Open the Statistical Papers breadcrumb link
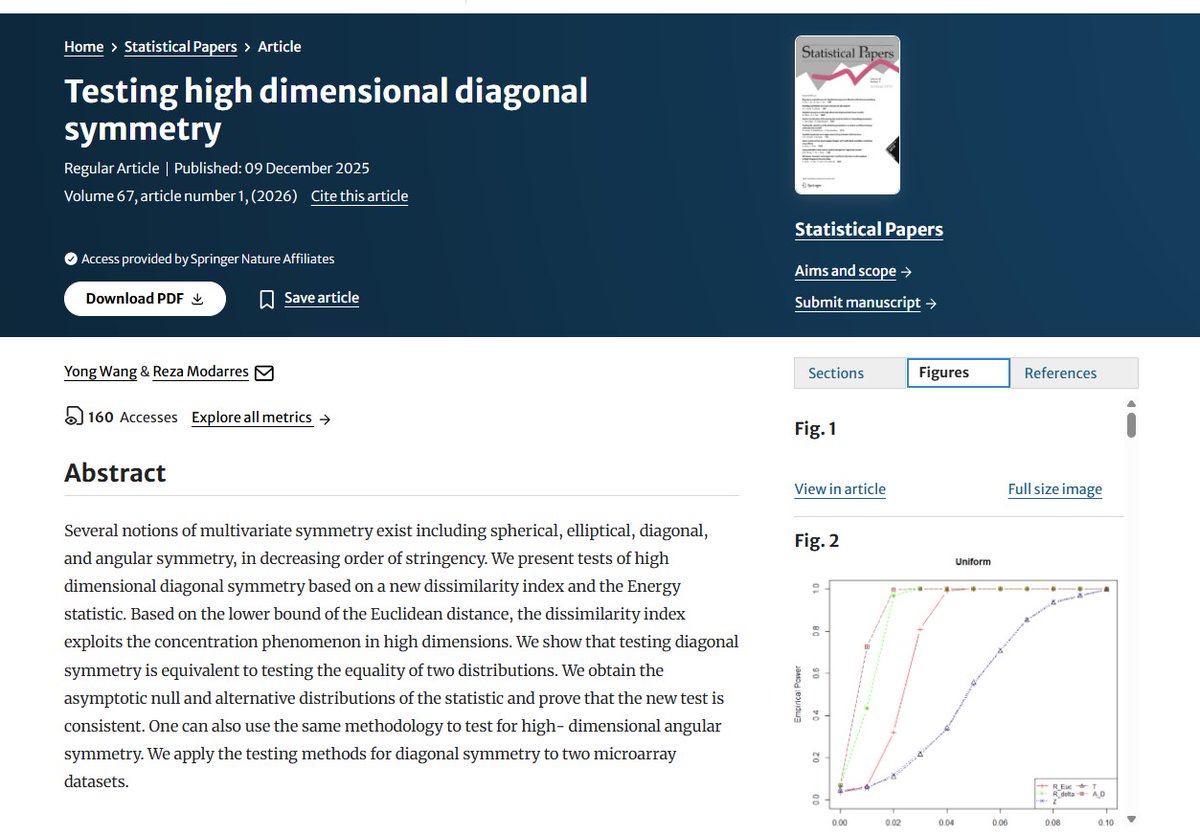The image size is (1200, 836). pyautogui.click(x=180, y=47)
